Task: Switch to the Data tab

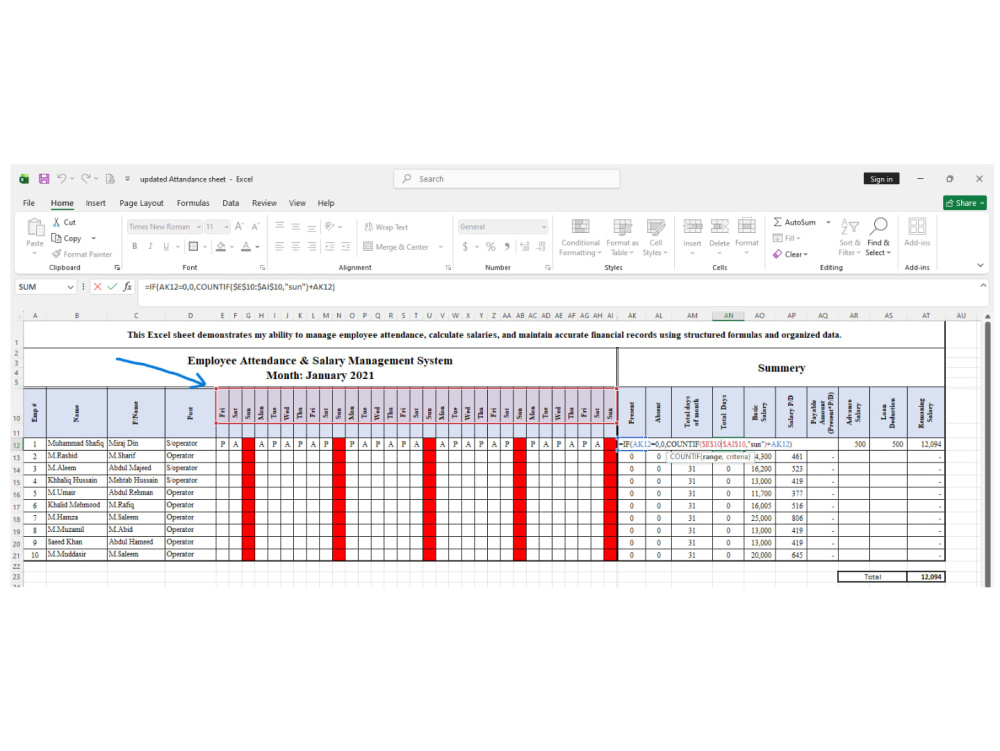Action: pos(231,203)
